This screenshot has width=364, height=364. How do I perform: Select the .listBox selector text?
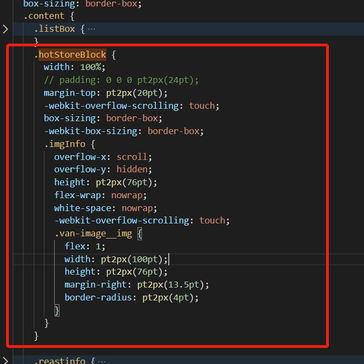[x=54, y=29]
